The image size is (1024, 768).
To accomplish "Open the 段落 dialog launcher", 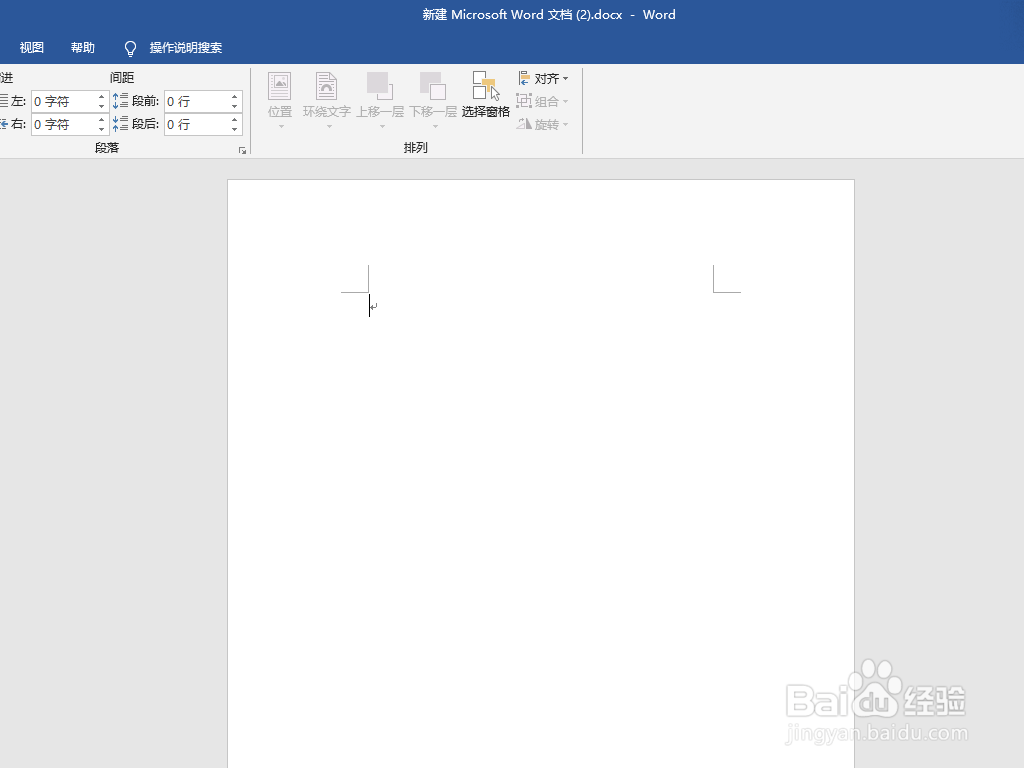I will [243, 151].
